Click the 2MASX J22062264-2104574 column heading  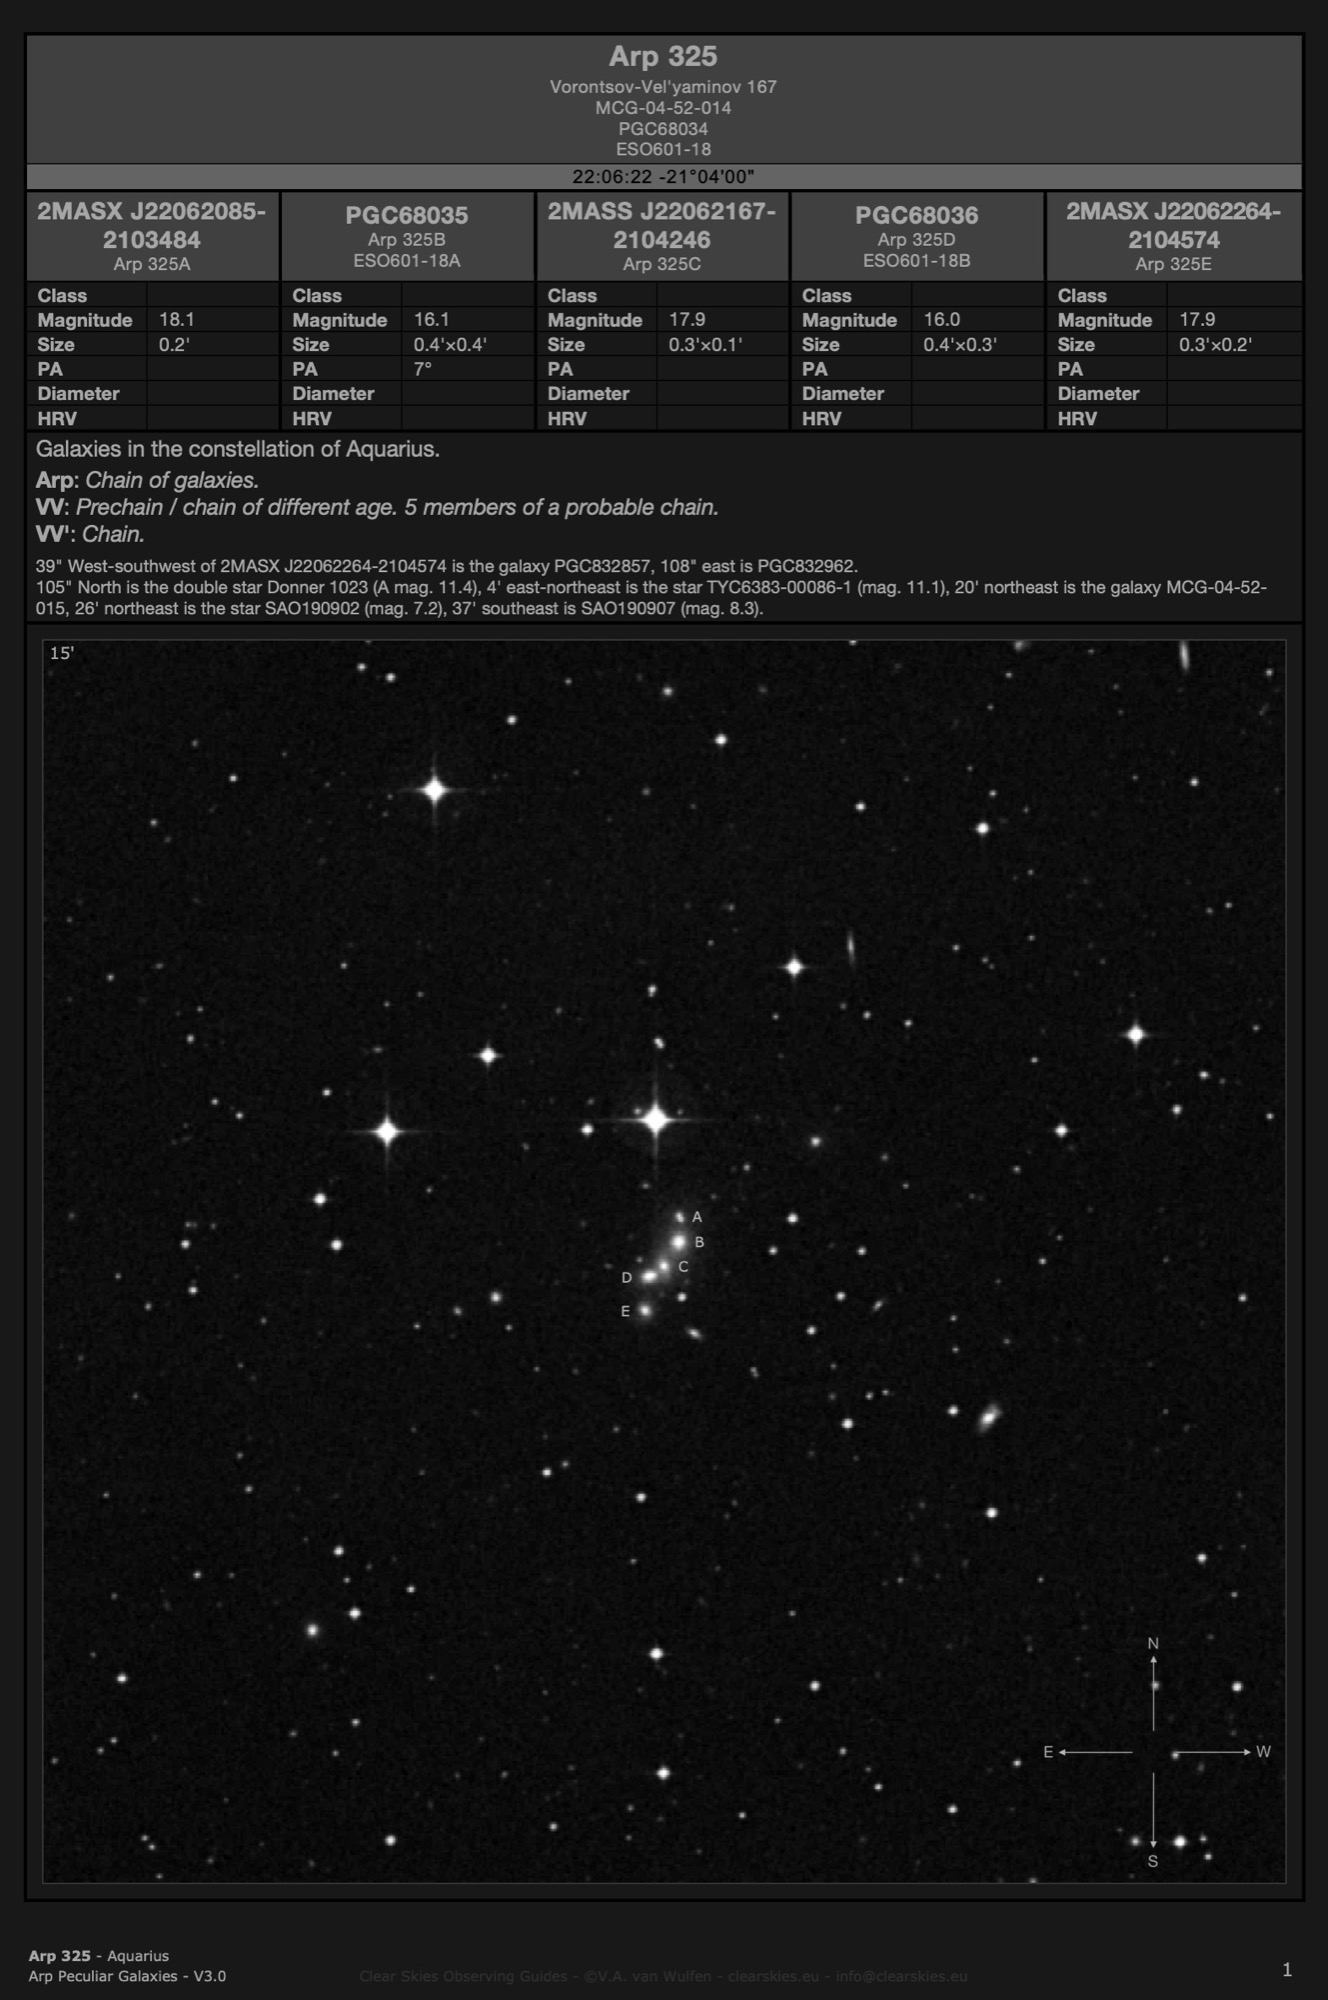click(x=1173, y=226)
